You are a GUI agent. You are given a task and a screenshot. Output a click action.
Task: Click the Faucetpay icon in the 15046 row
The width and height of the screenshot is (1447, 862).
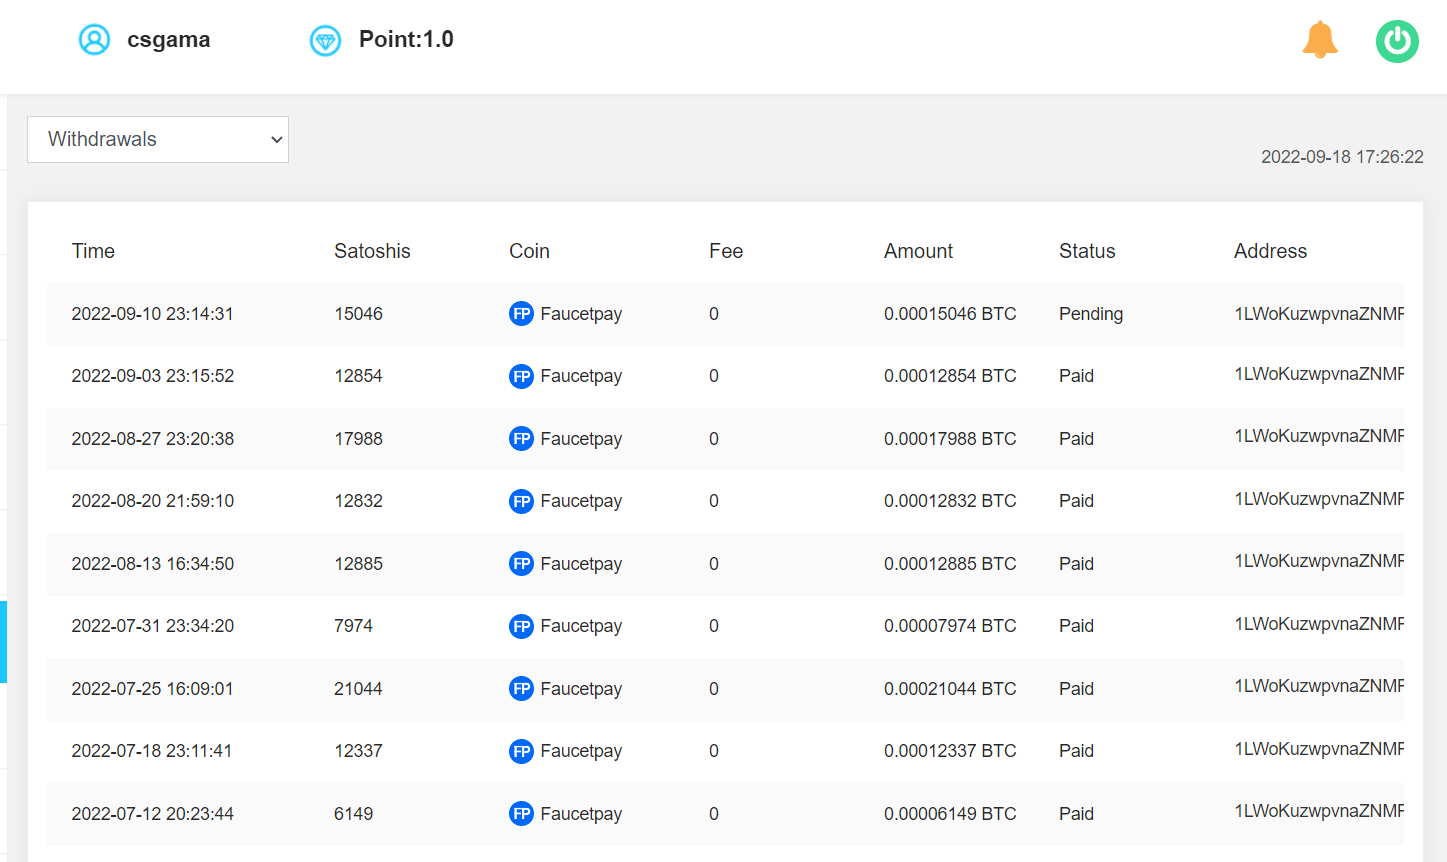521,314
